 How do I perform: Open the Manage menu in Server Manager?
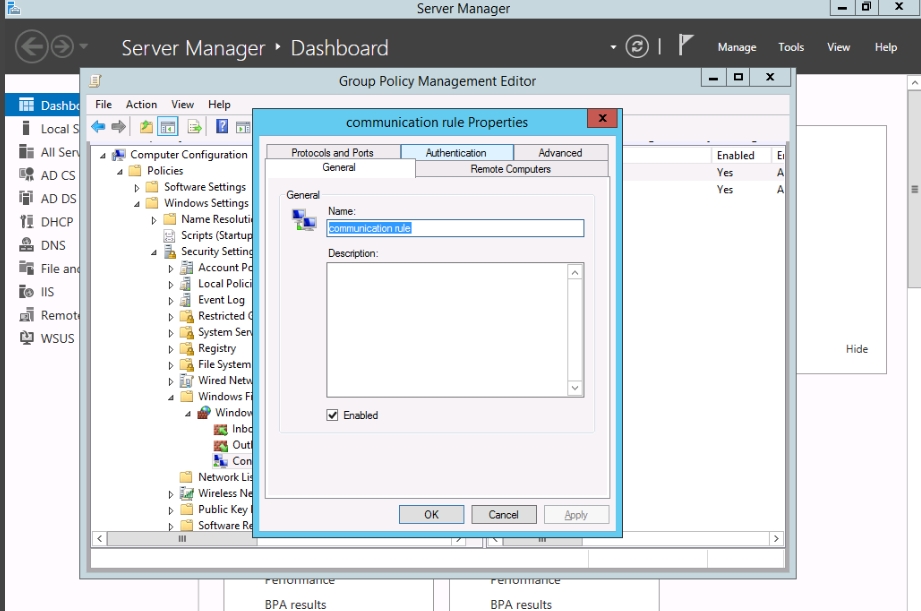(x=737, y=47)
